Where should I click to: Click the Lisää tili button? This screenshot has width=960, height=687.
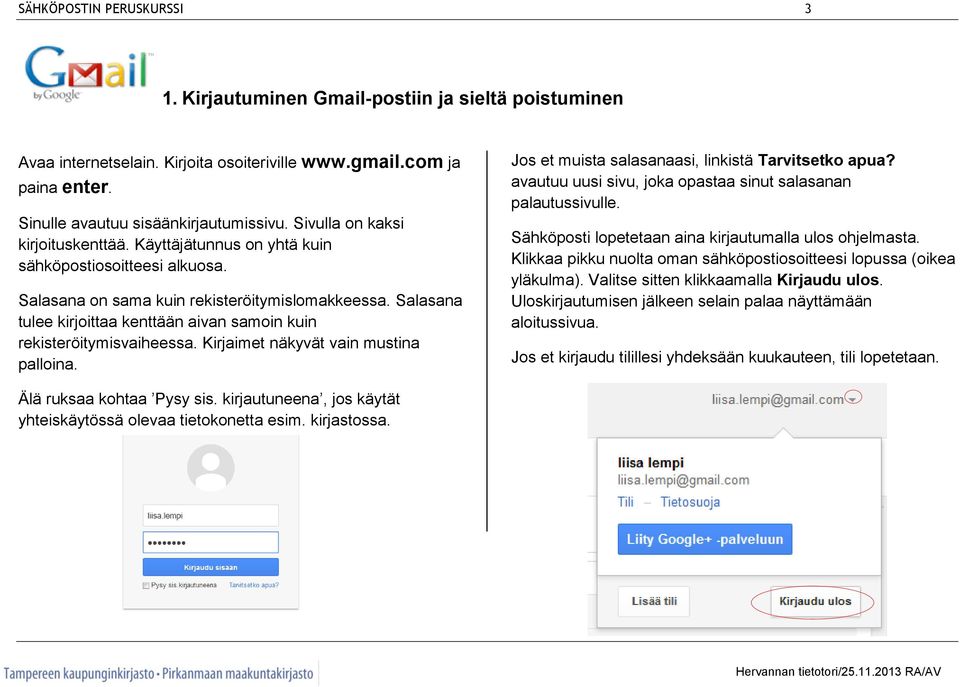pyautogui.click(x=654, y=601)
